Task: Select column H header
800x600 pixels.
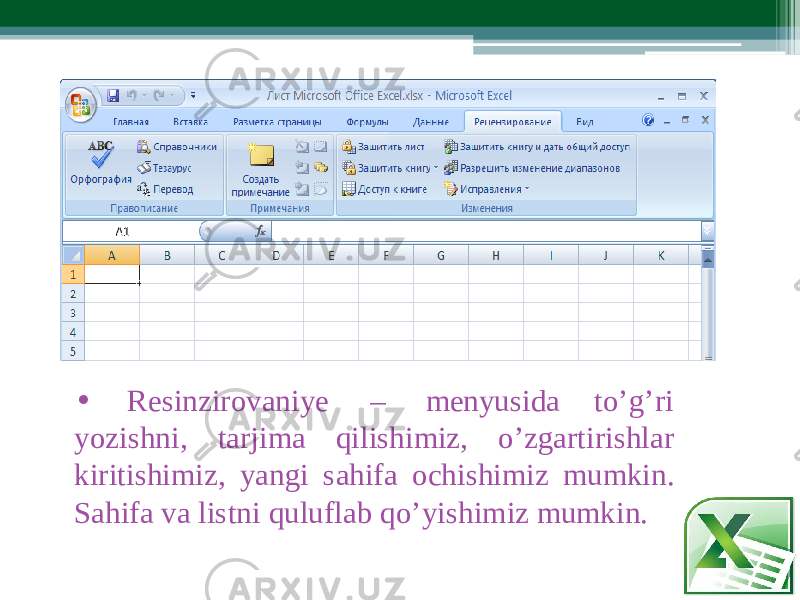Action: (496, 255)
